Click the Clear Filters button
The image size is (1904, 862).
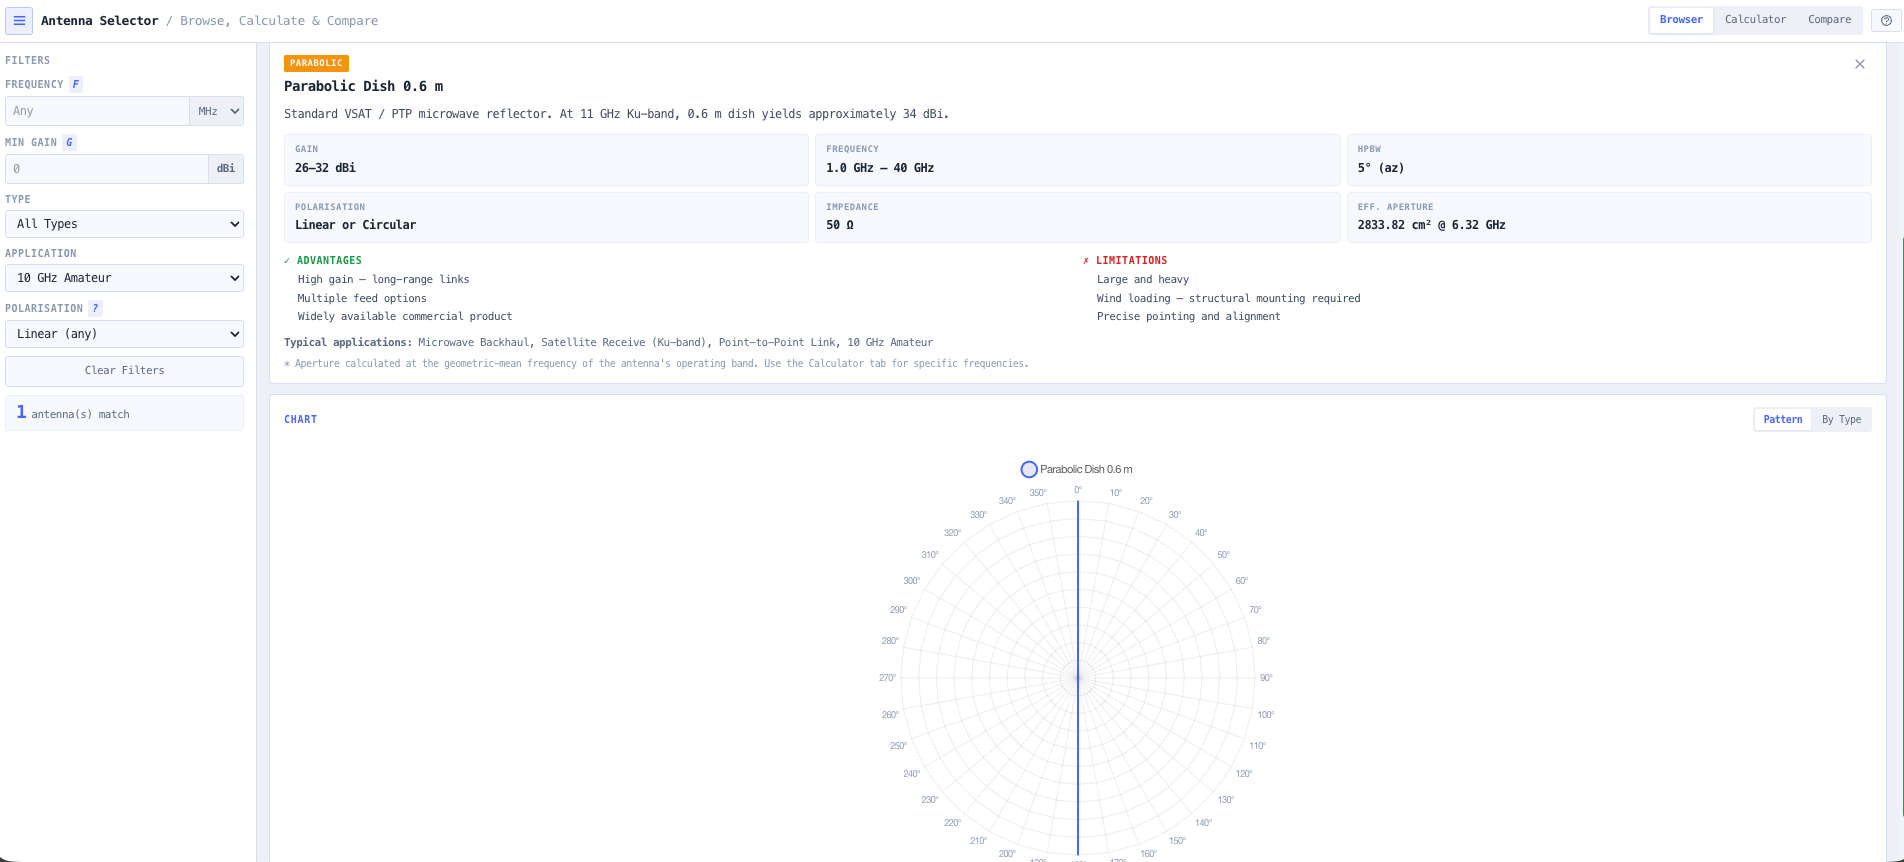click(x=125, y=371)
